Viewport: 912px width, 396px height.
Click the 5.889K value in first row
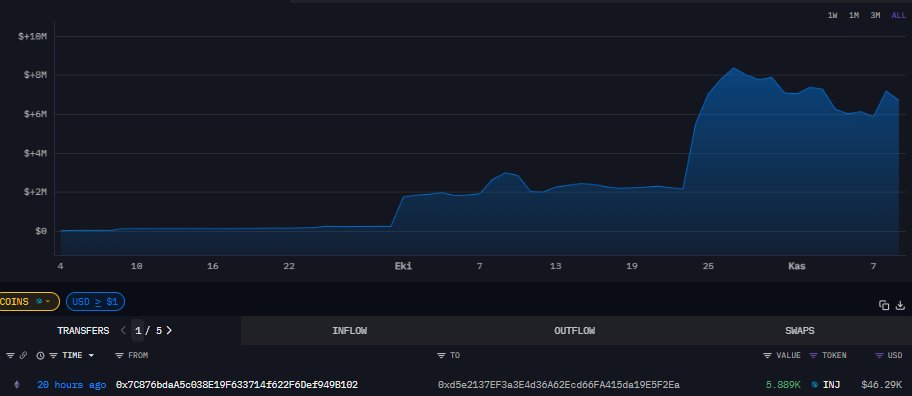coord(783,385)
